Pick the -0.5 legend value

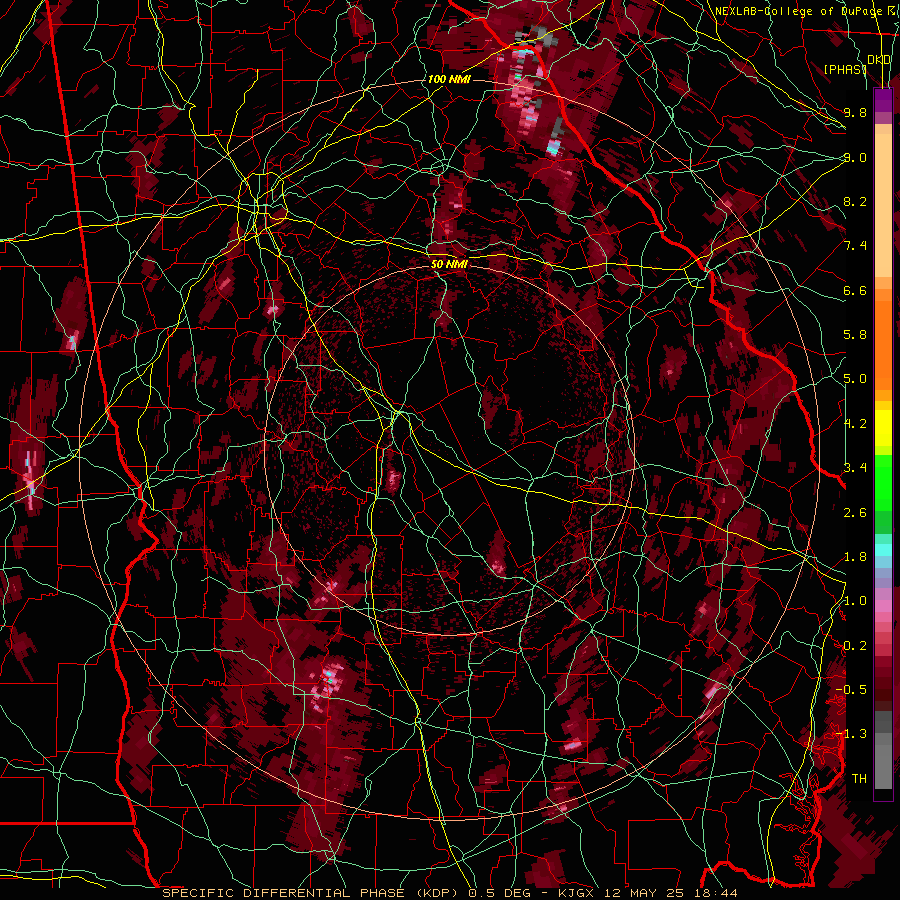coord(852,689)
